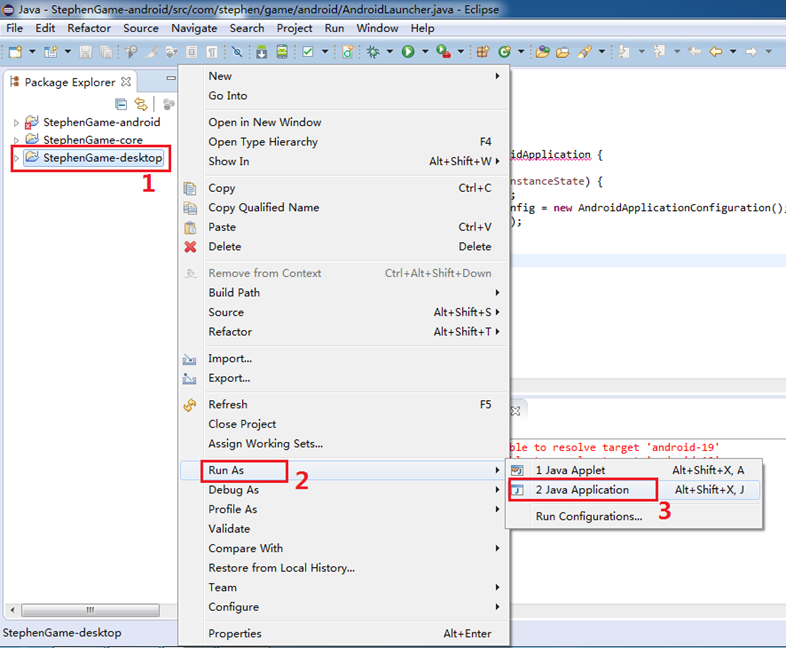Click the new Android XML file icon

click(347, 52)
